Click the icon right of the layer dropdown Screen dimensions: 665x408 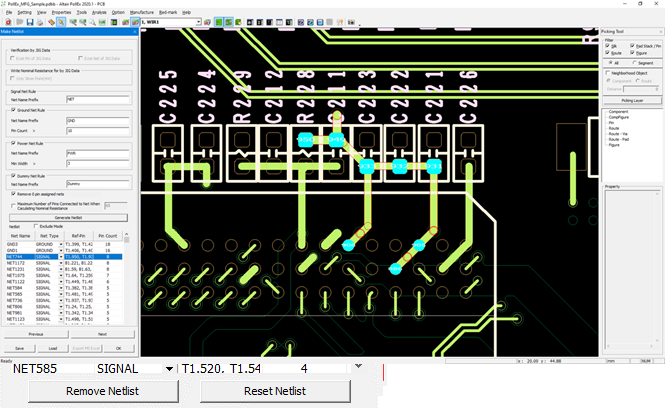[205, 20]
